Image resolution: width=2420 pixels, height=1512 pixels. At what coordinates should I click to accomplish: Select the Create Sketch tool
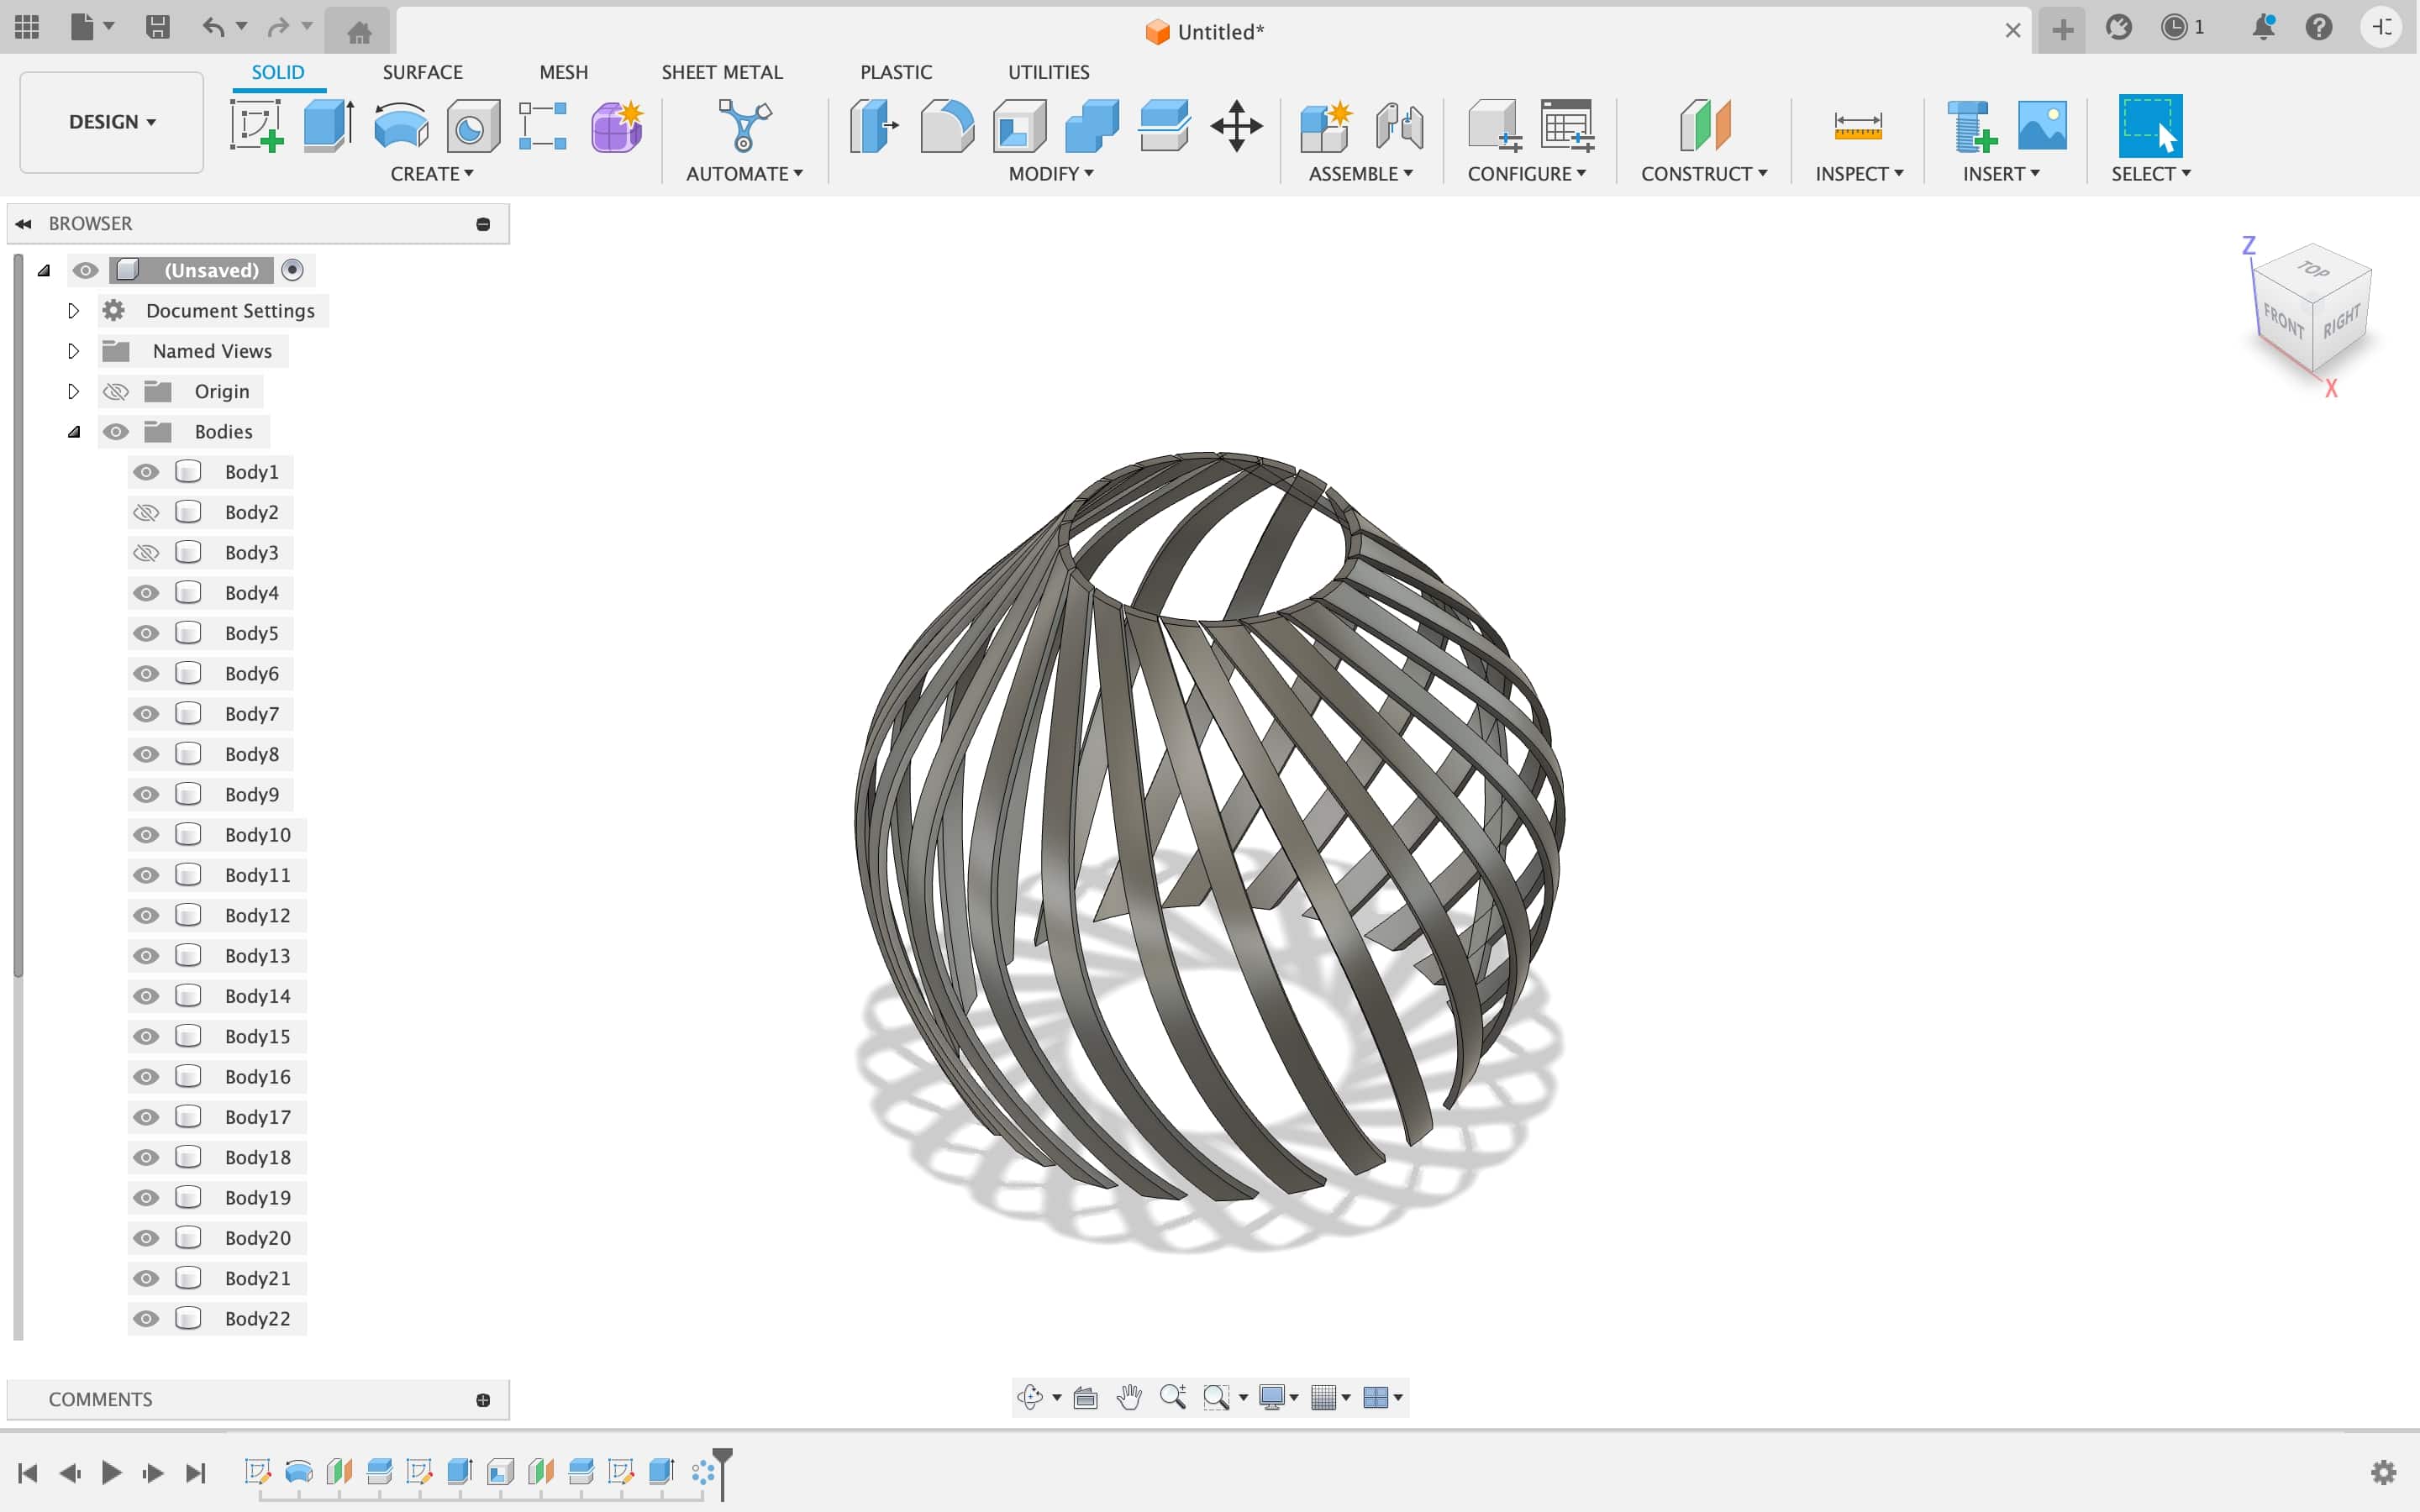[x=257, y=126]
